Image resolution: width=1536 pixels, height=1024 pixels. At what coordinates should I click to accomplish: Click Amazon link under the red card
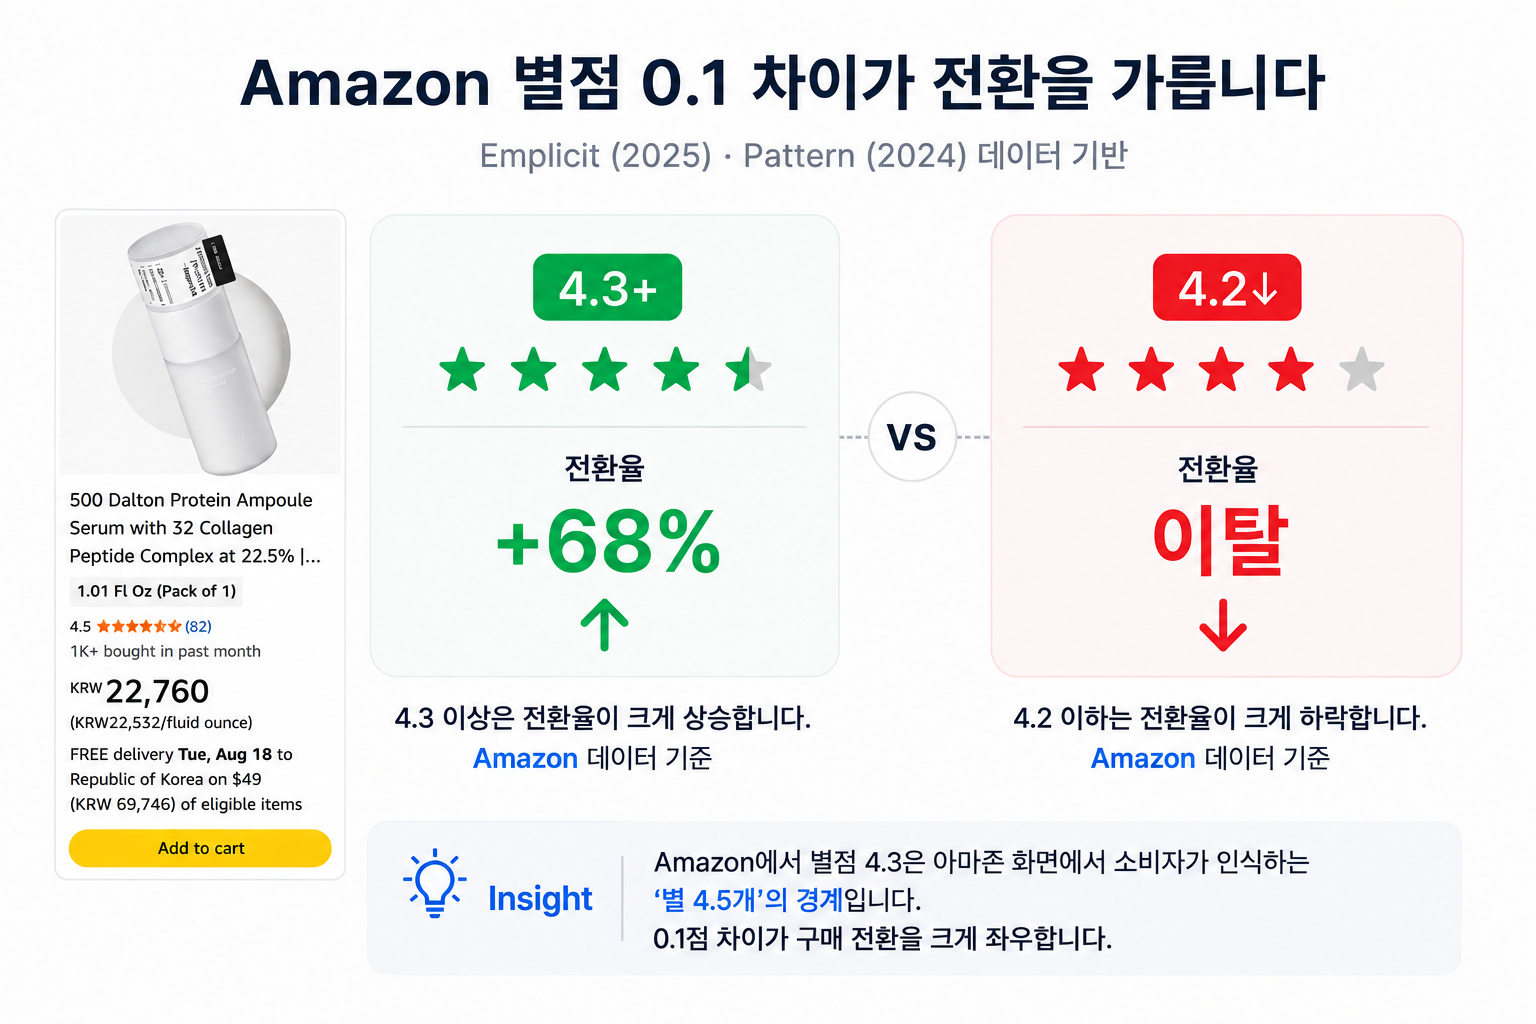point(1143,759)
